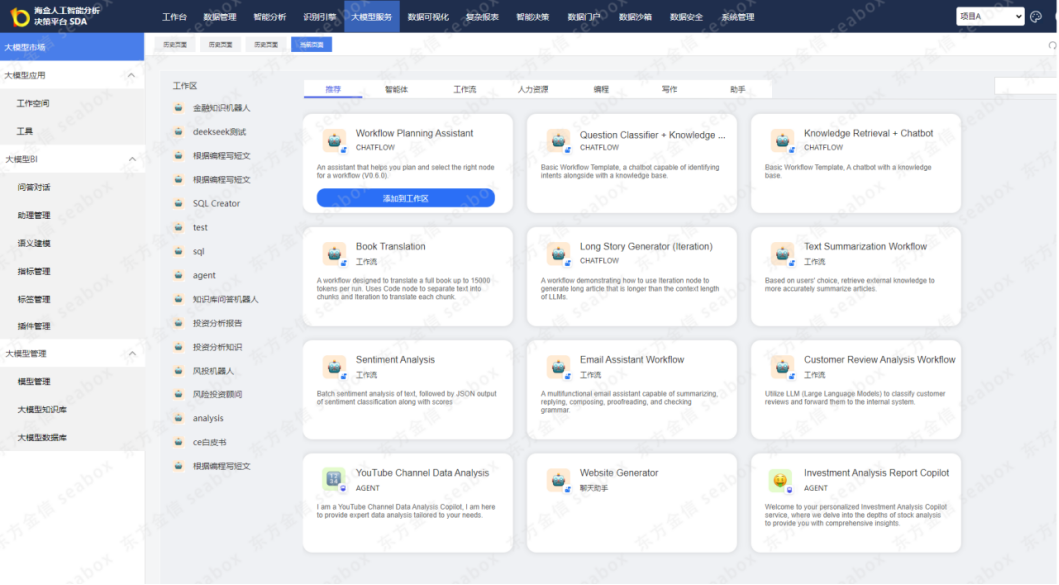
Task: Click the Workflow Planning Assistant robot icon
Action: pyautogui.click(x=334, y=141)
